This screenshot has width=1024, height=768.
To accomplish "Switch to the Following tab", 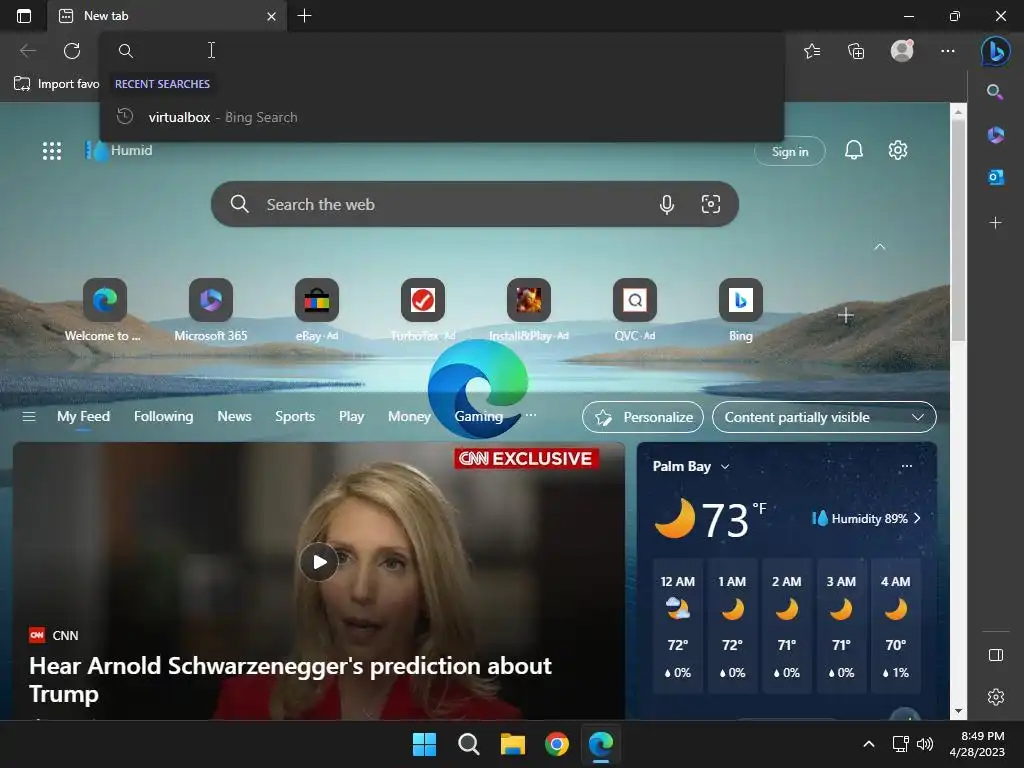I will coord(163,417).
